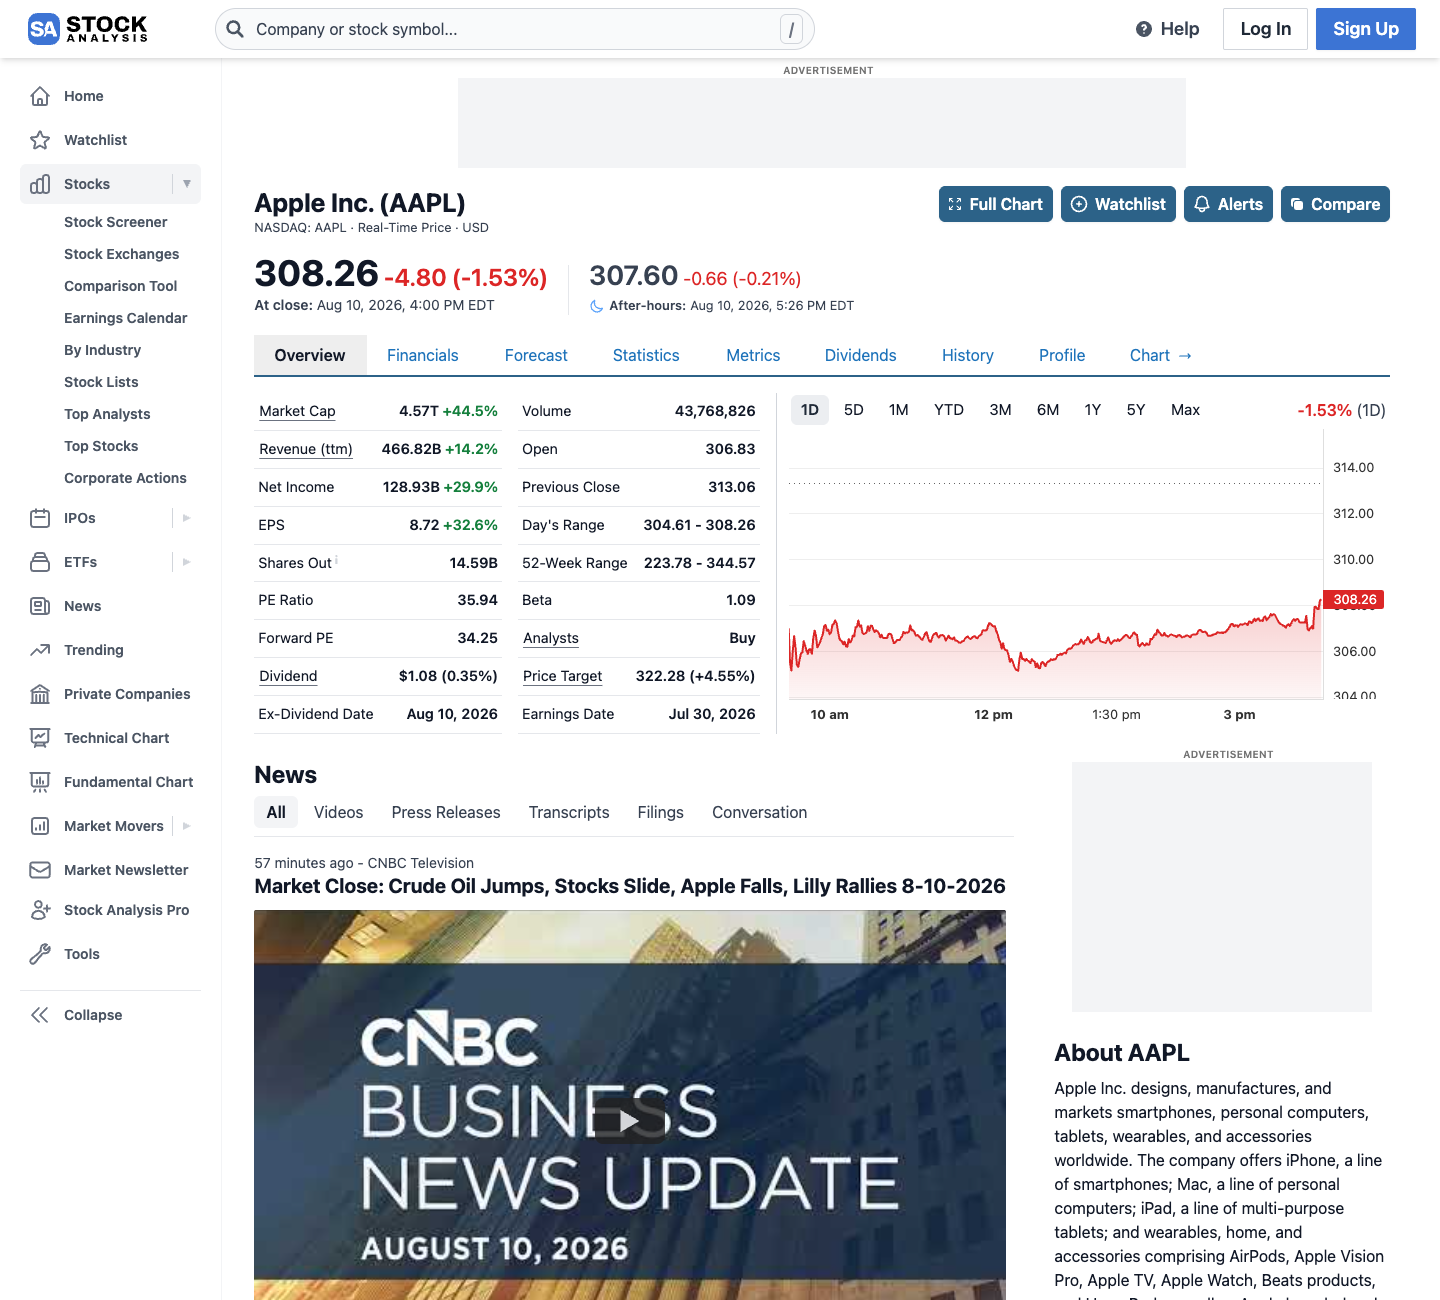Click the Private Companies building icon
The height and width of the screenshot is (1300, 1440).
coord(40,694)
